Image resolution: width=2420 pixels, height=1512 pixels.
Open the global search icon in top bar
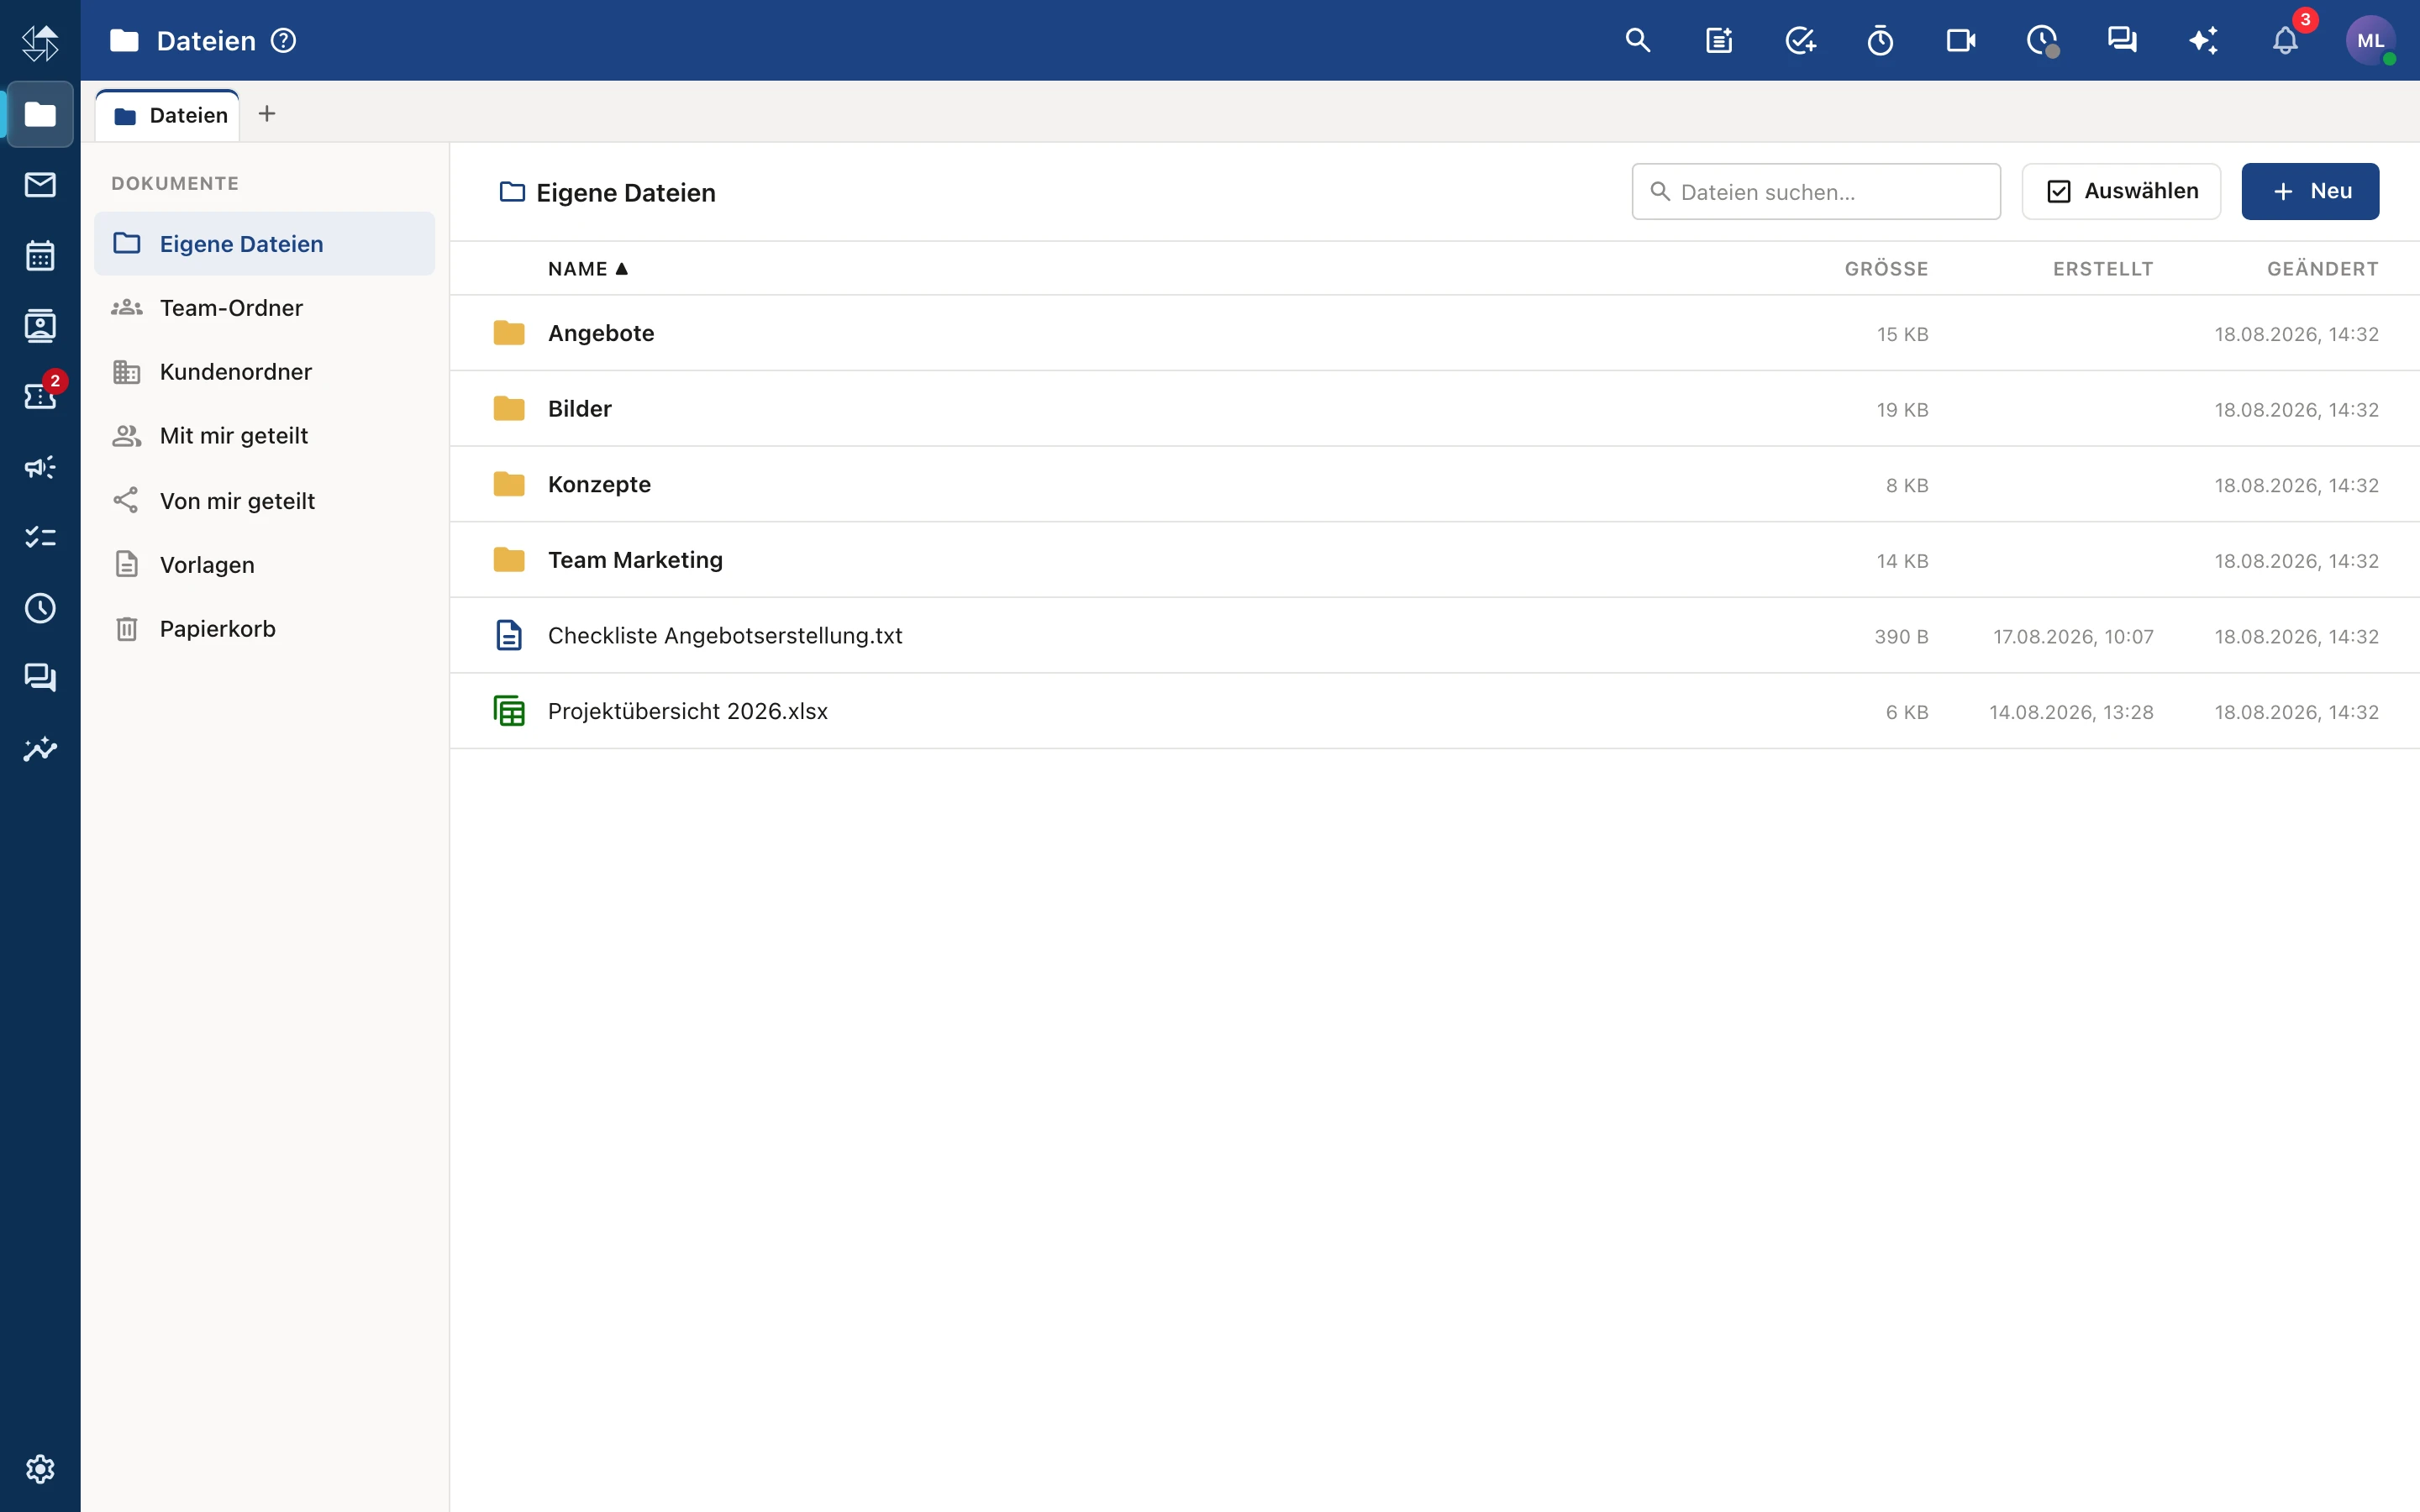pyautogui.click(x=1637, y=41)
